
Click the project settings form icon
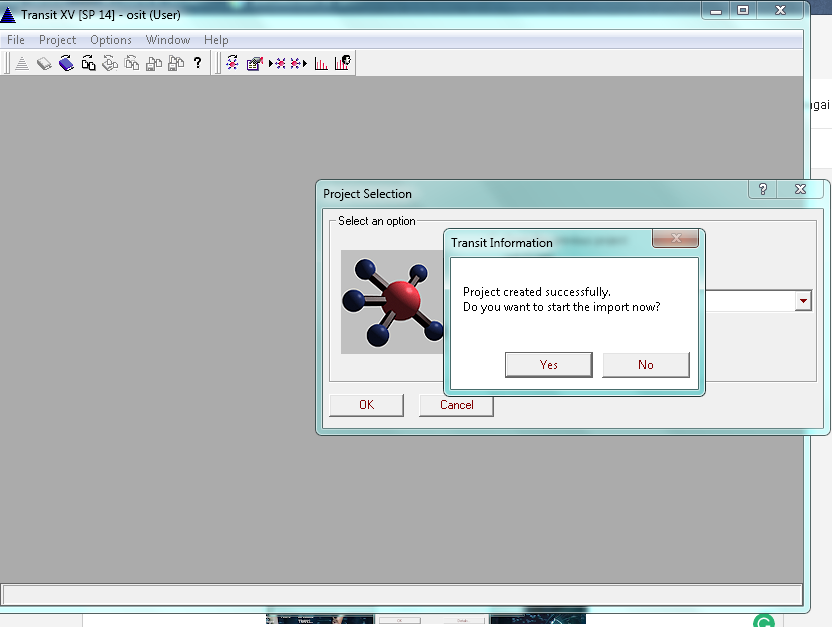click(x=255, y=63)
